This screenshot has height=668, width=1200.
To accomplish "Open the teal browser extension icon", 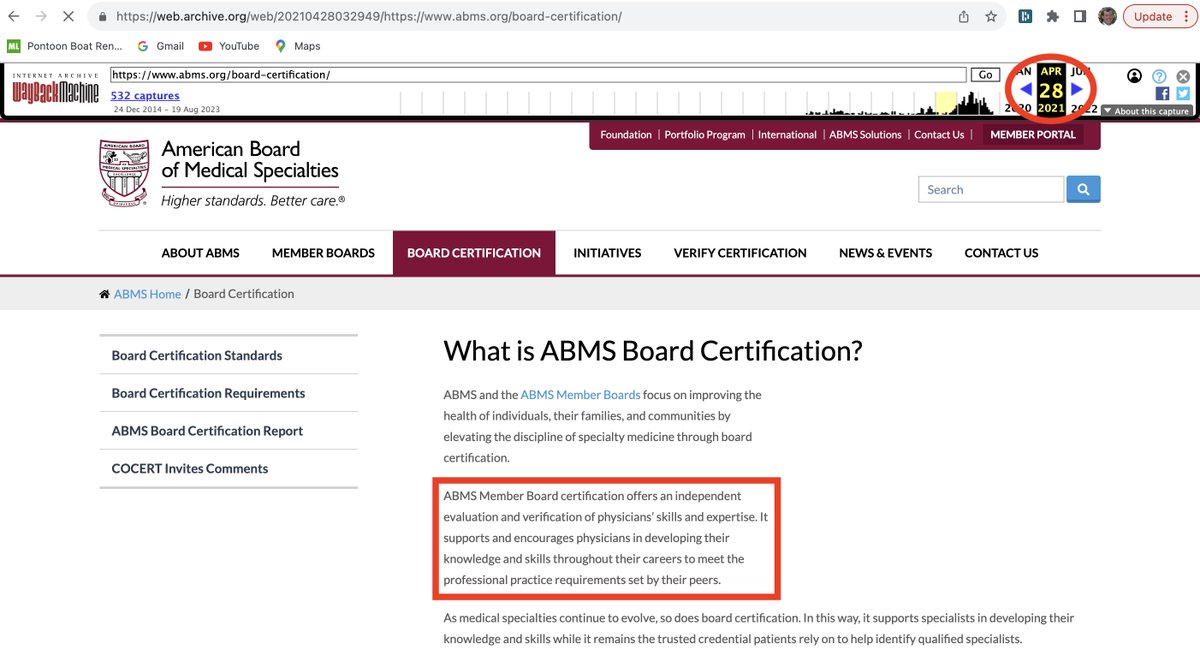I will pos(1026,16).
